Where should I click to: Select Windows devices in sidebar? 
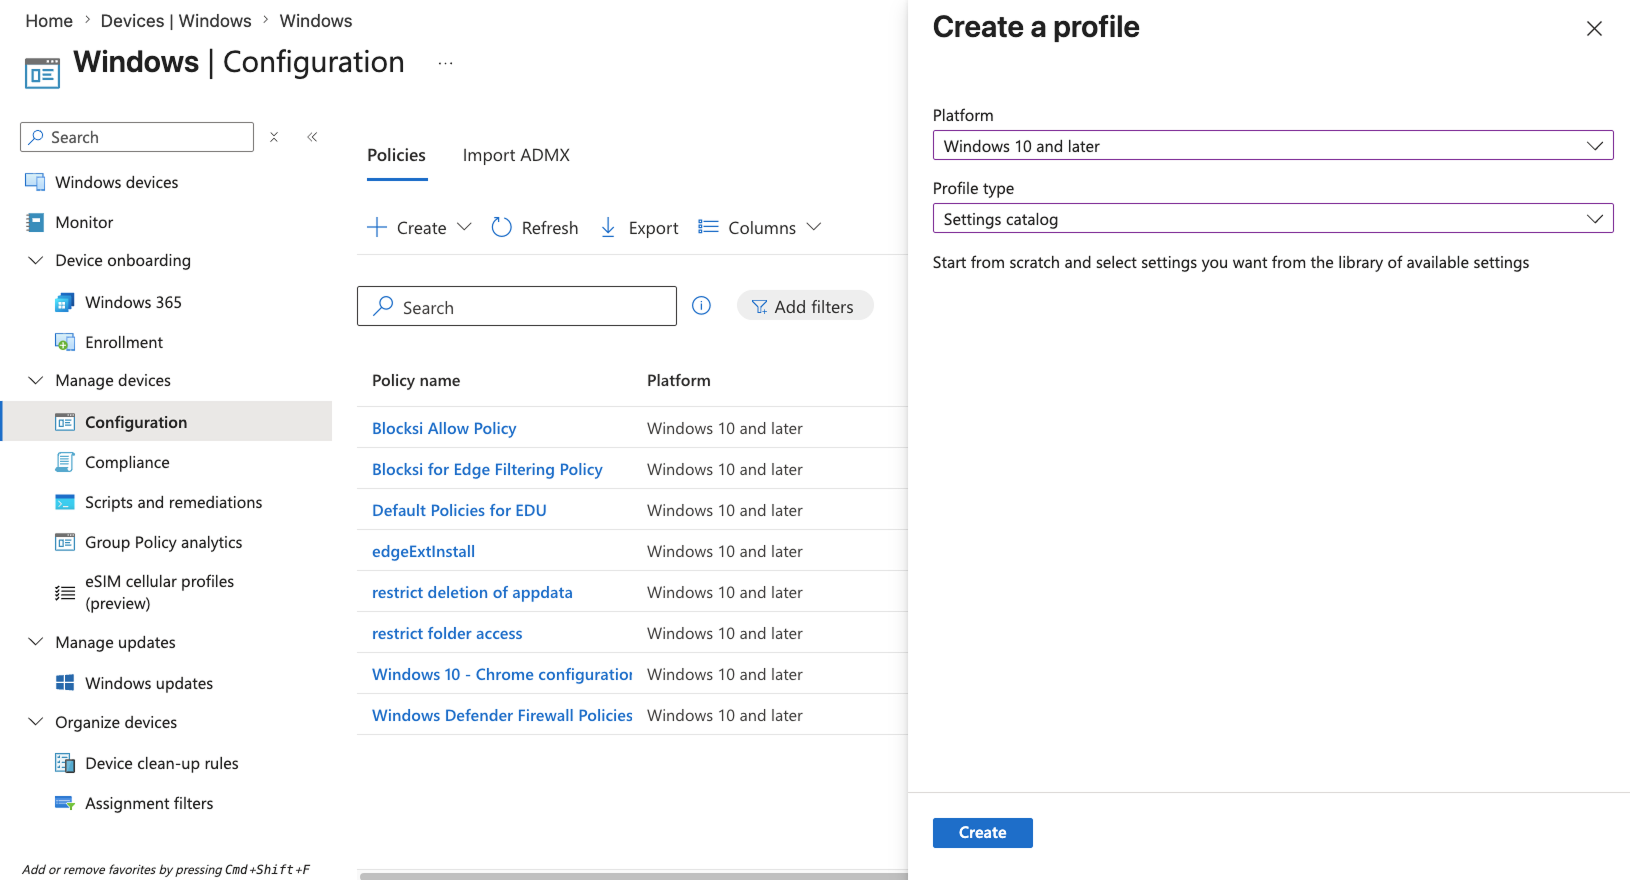[x=117, y=182]
